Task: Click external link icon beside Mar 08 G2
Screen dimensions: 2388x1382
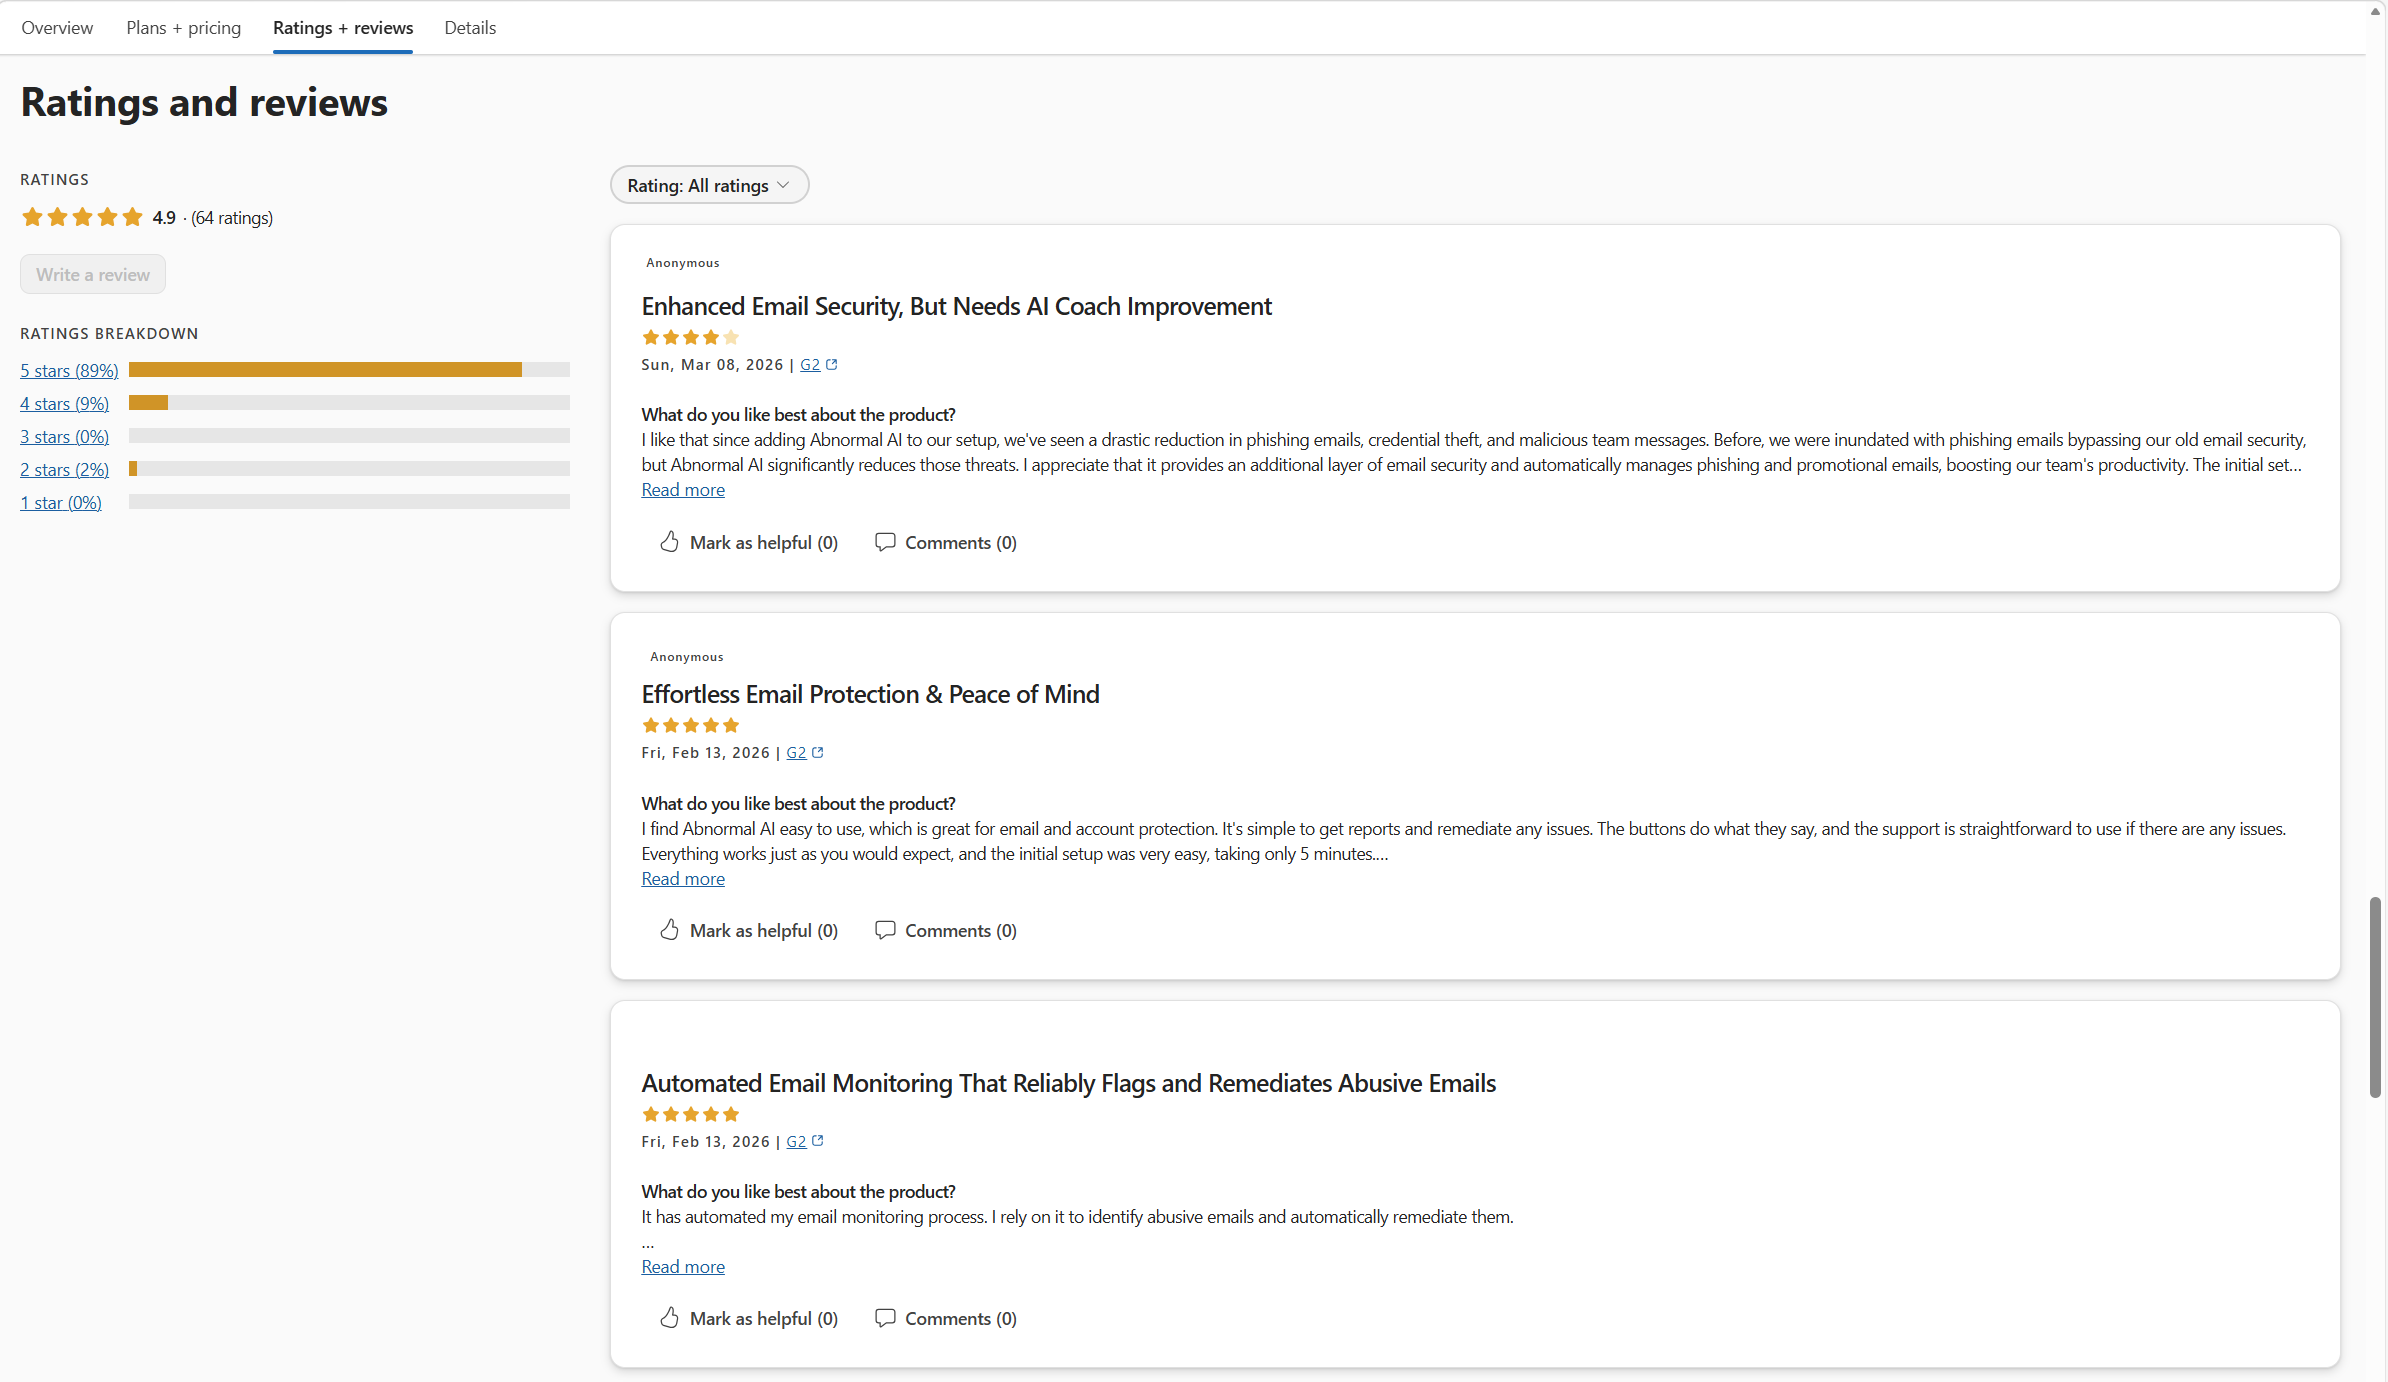Action: click(832, 365)
